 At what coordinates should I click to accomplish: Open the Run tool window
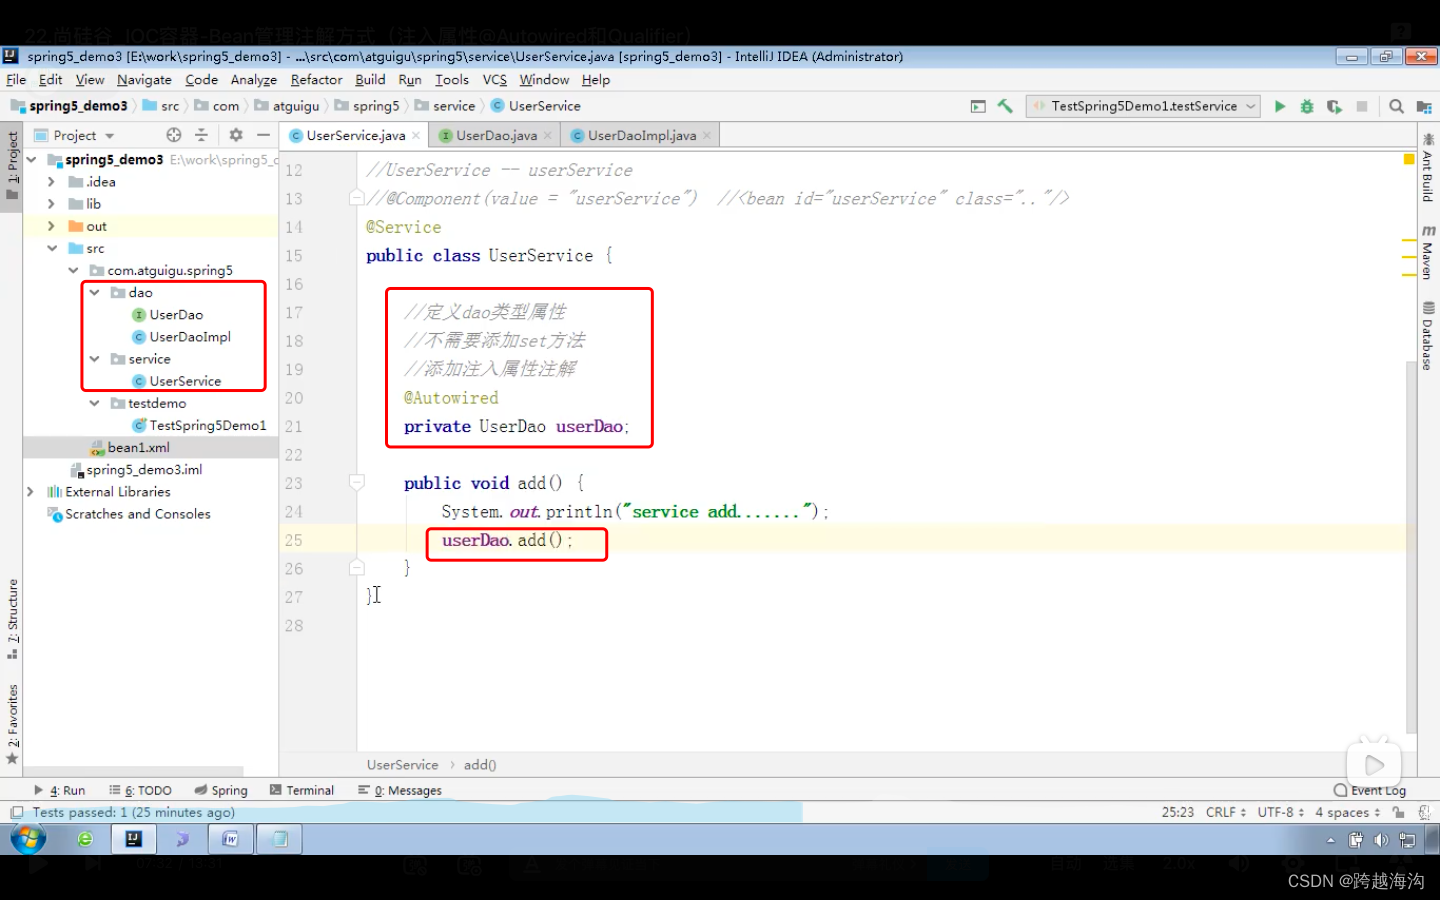coord(60,790)
